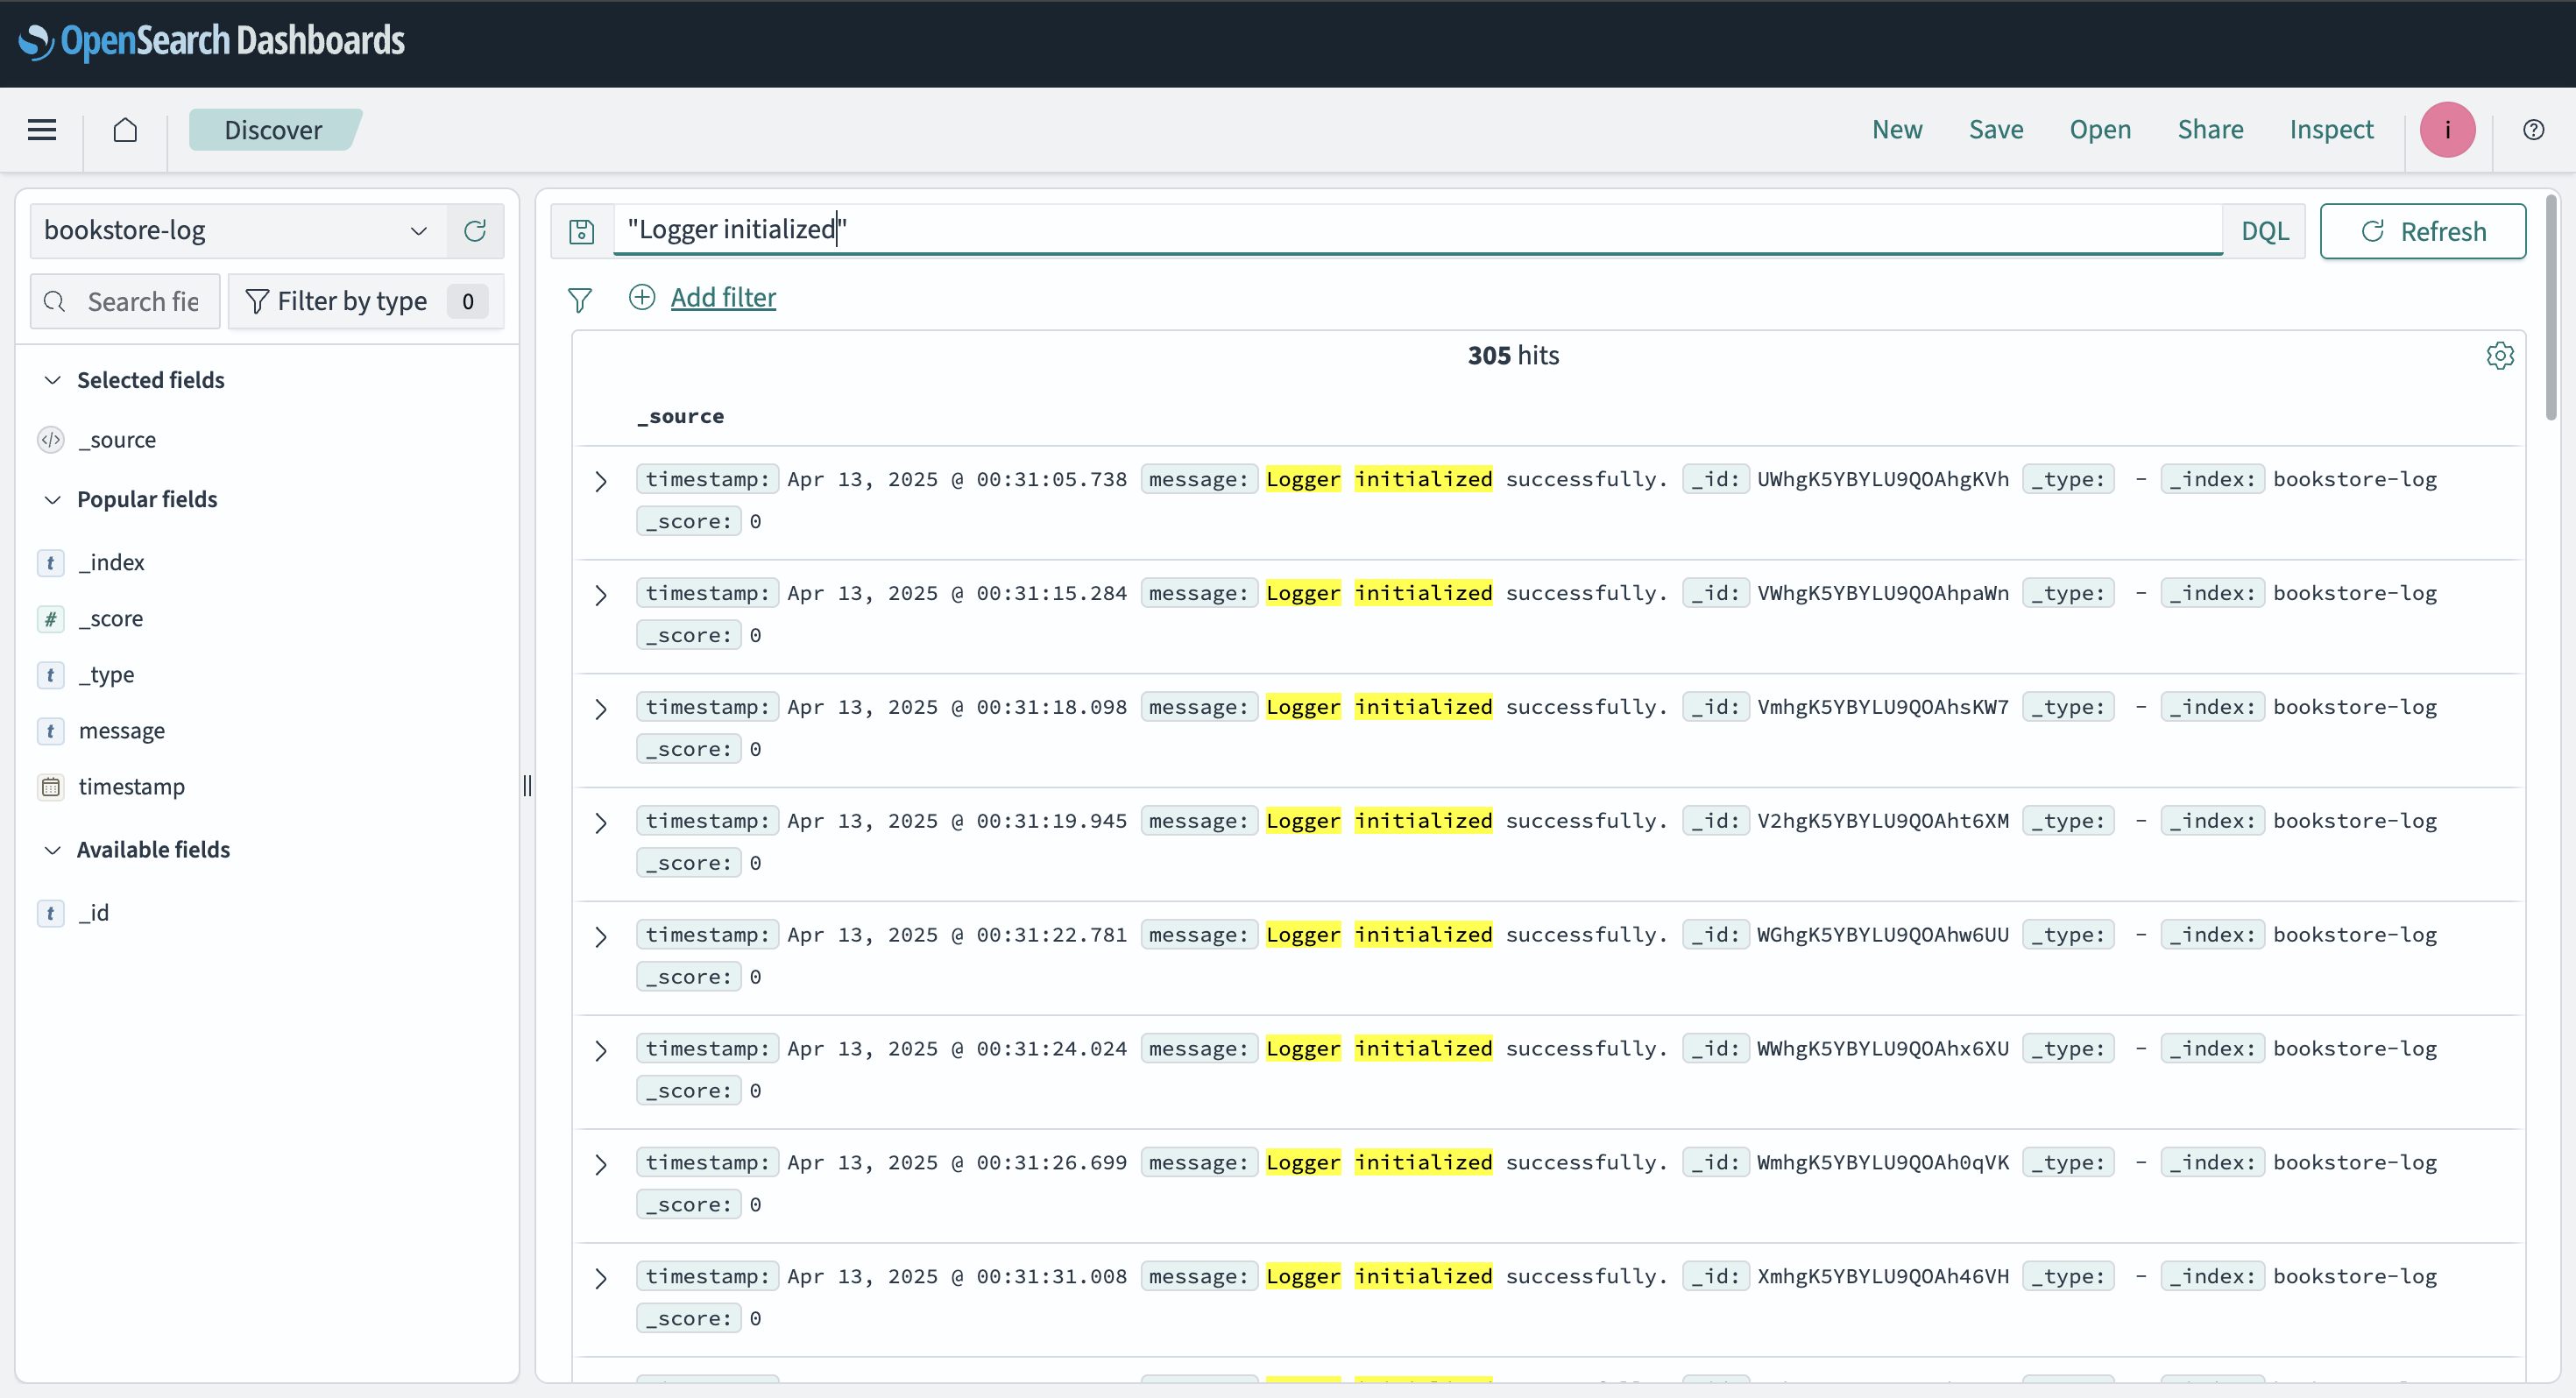Click New in the top menu
2576x1398 pixels.
tap(1897, 130)
